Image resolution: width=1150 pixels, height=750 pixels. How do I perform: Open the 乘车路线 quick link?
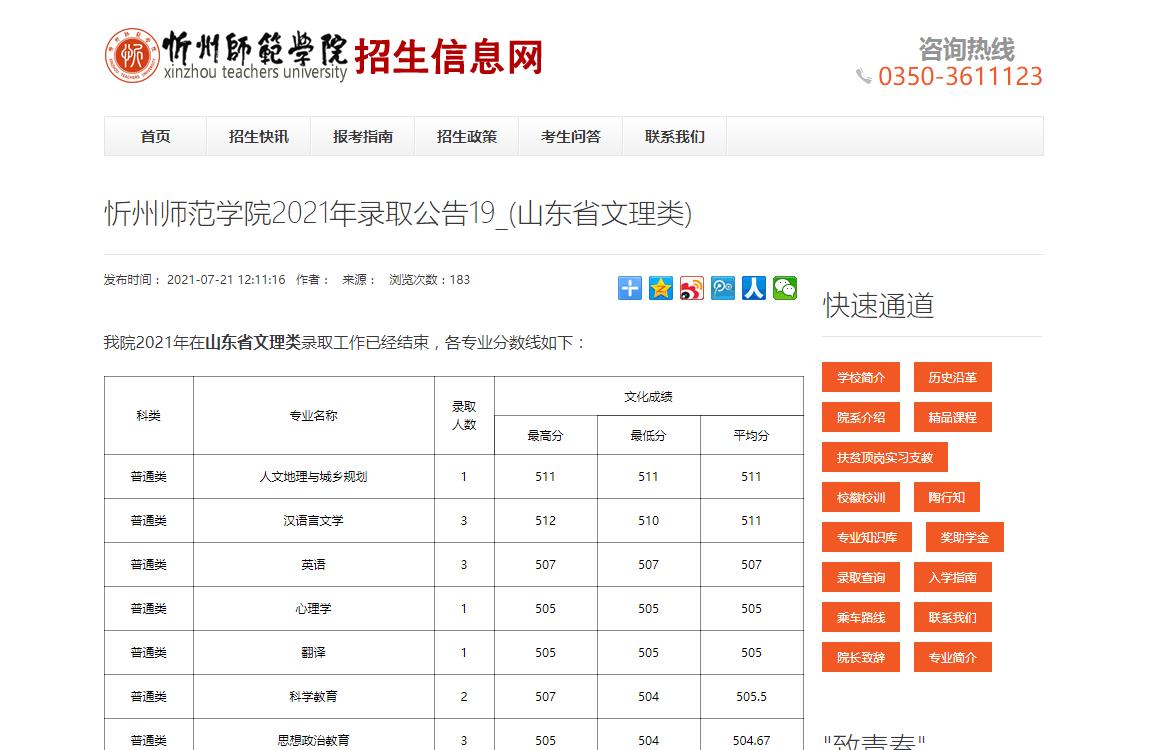(861, 617)
